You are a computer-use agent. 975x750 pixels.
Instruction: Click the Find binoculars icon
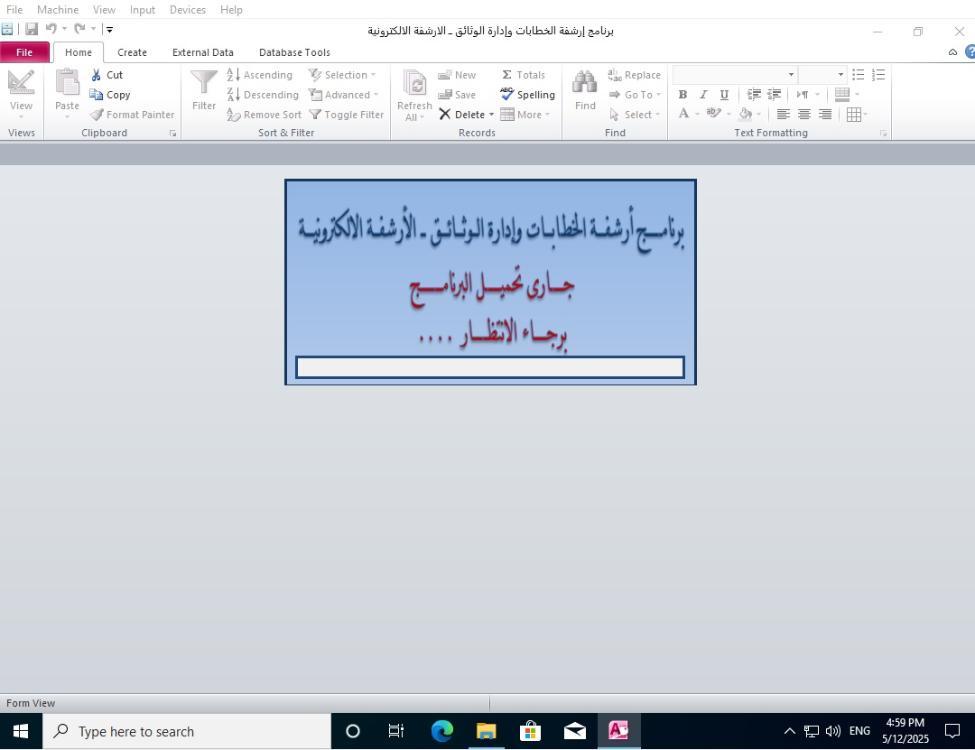pos(585,81)
